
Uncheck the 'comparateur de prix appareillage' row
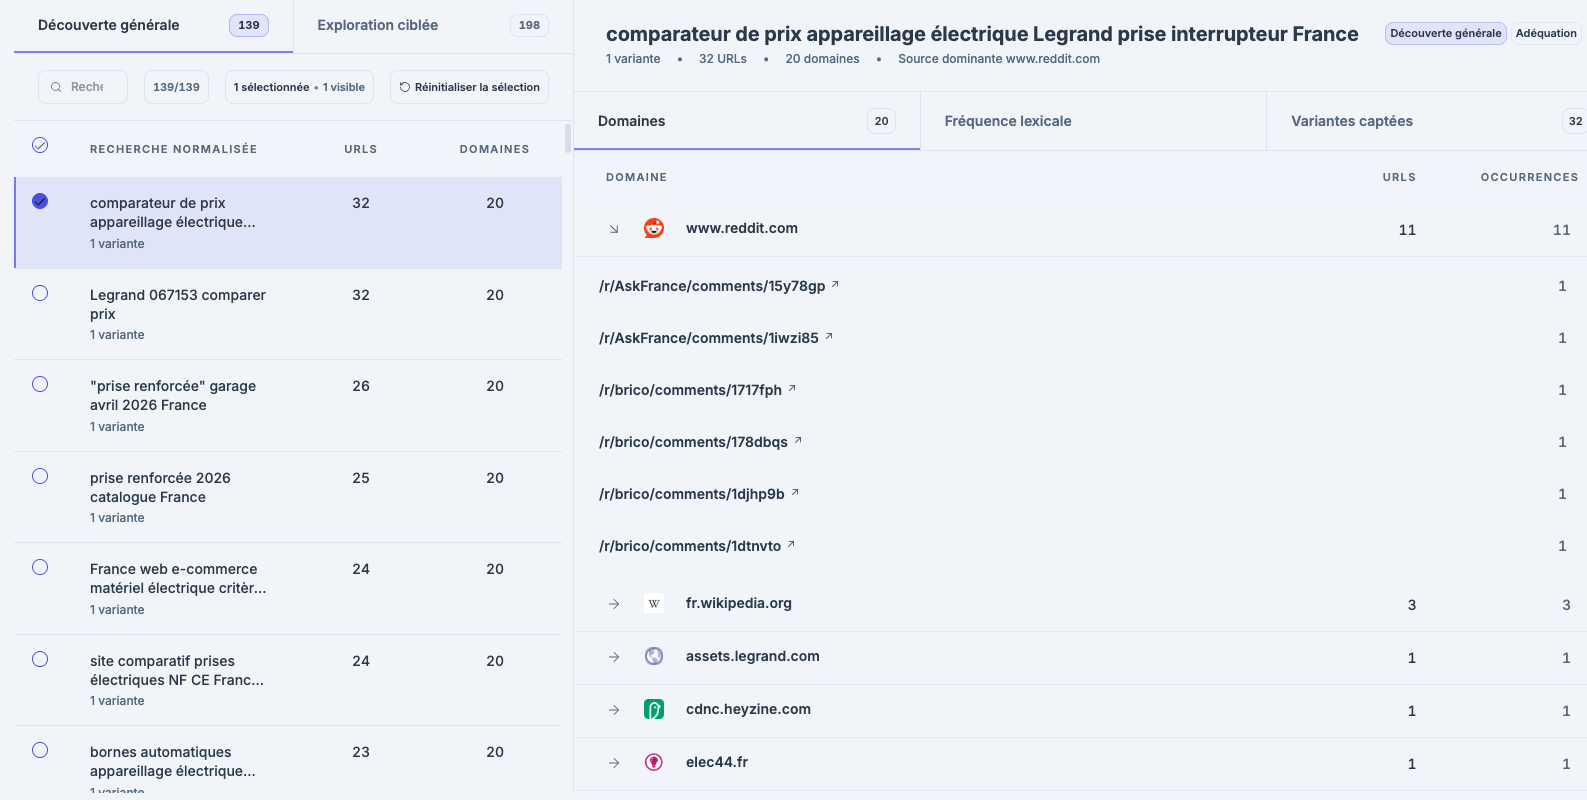click(40, 201)
